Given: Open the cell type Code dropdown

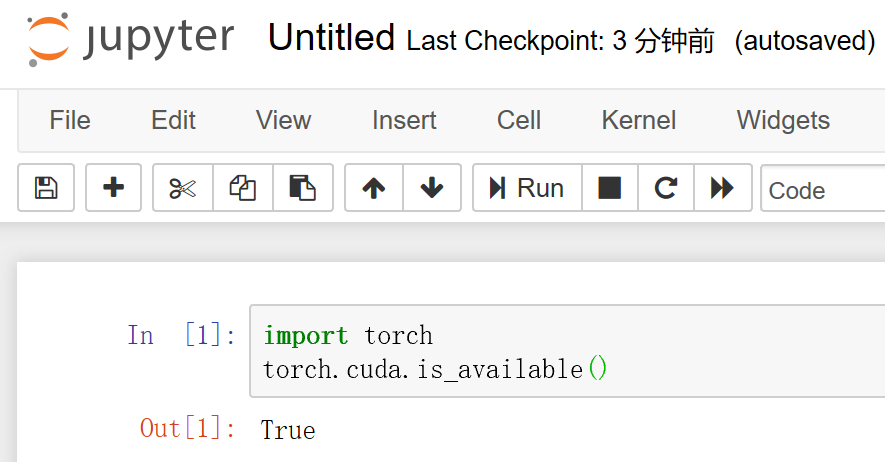Looking at the screenshot, I should pyautogui.click(x=823, y=189).
